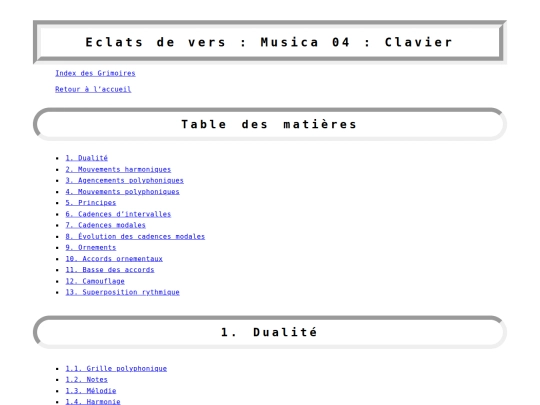Open subsection 1.3. Mélodie
Image resolution: width=540 pixels, height=405 pixels.
tap(91, 391)
